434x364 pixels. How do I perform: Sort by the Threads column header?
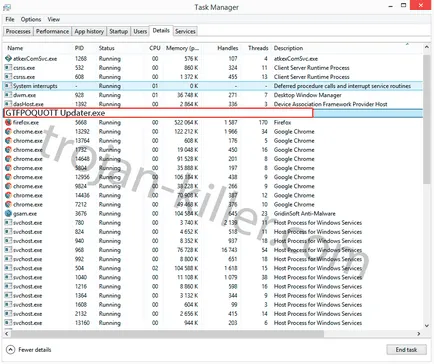[x=258, y=48]
